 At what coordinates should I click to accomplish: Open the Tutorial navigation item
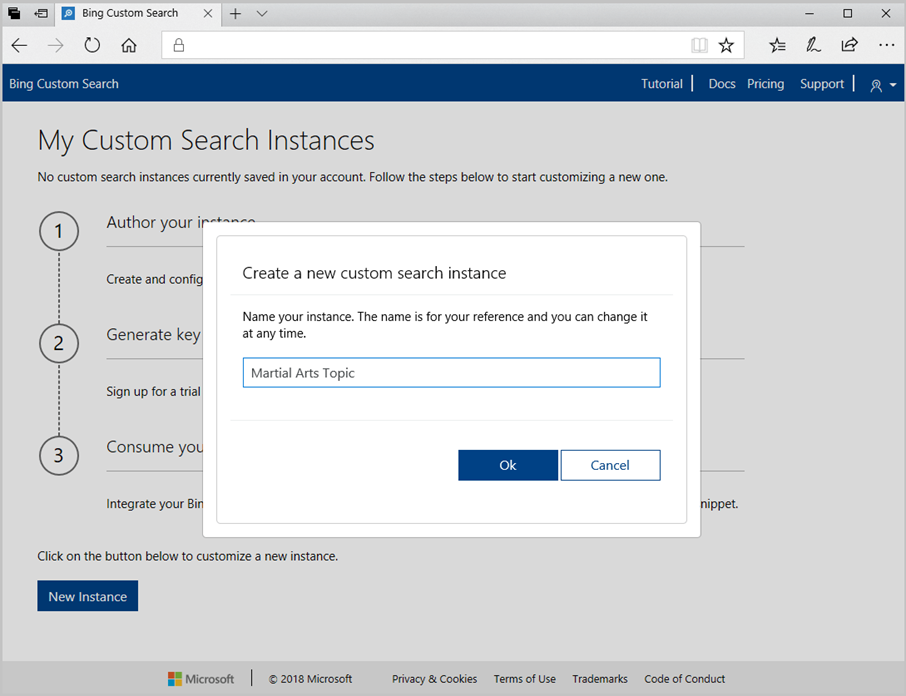pyautogui.click(x=661, y=84)
